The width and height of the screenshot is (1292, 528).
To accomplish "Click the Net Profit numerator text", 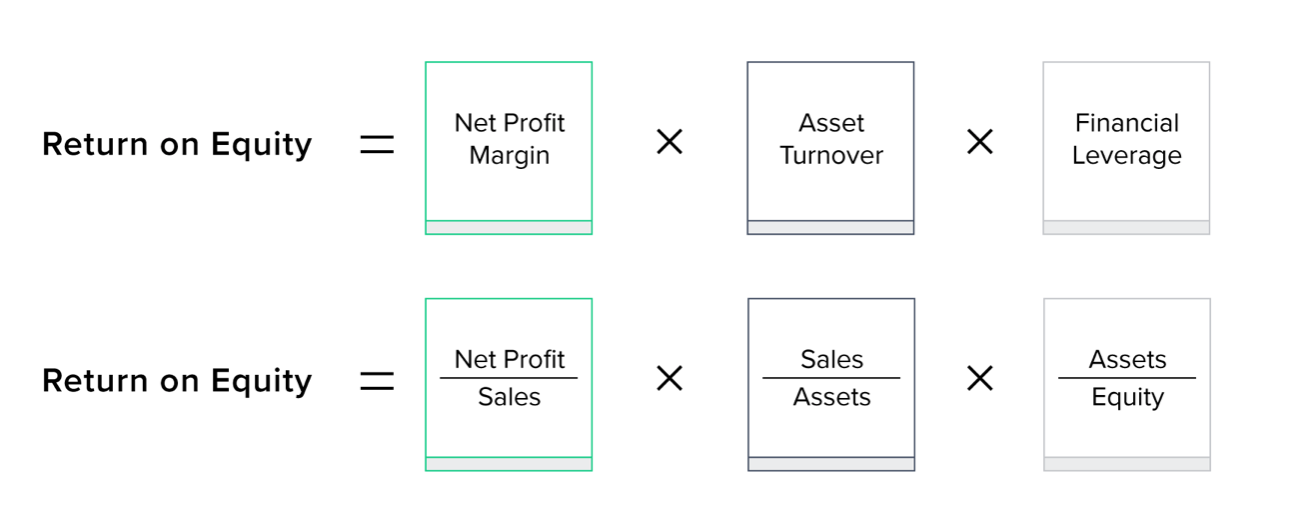I will [x=509, y=359].
